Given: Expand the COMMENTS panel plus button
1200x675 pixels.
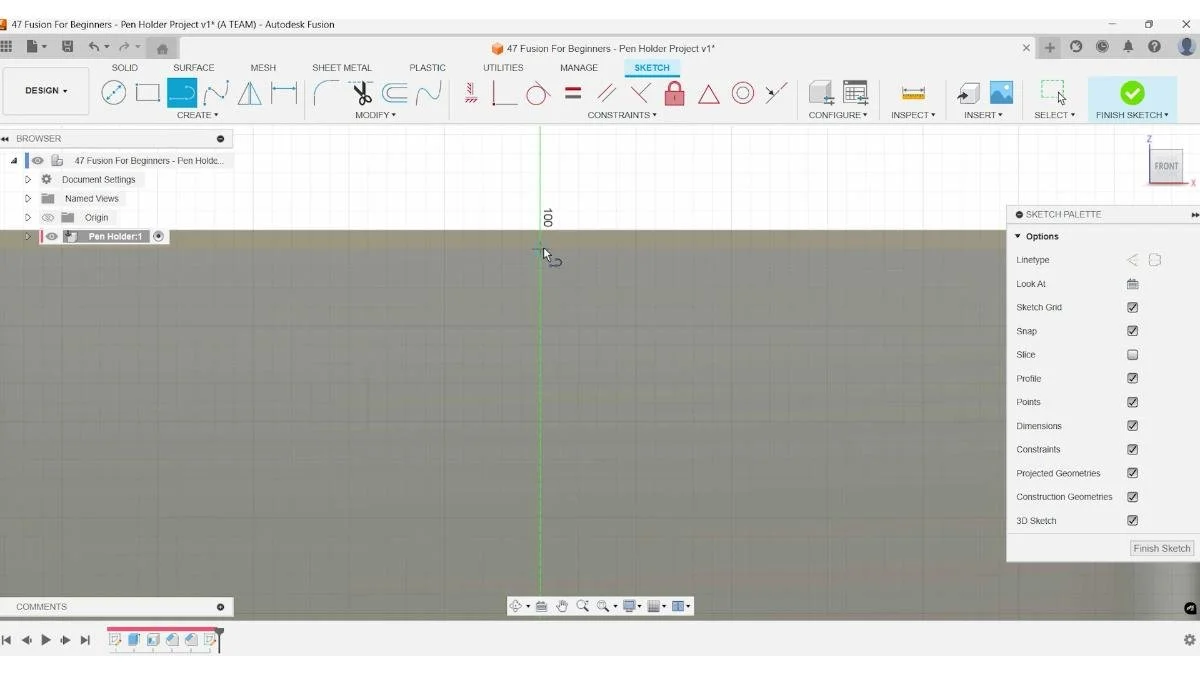Looking at the screenshot, I should tap(221, 607).
